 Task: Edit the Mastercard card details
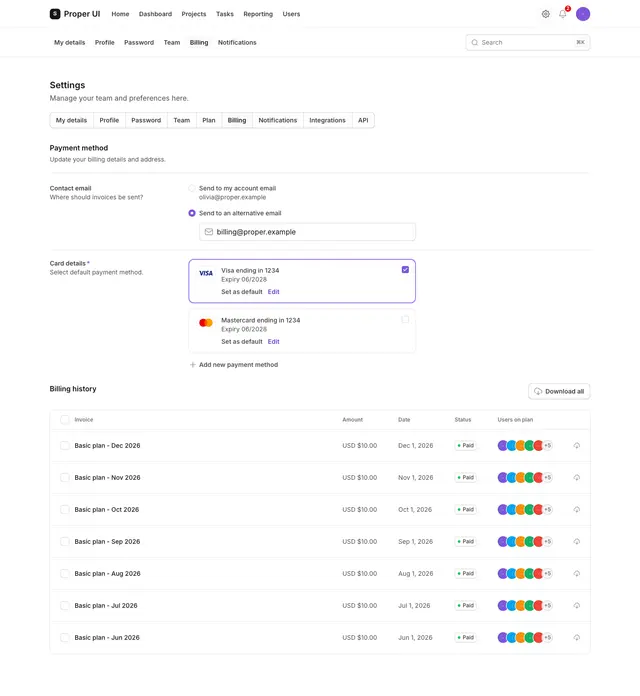coord(273,341)
